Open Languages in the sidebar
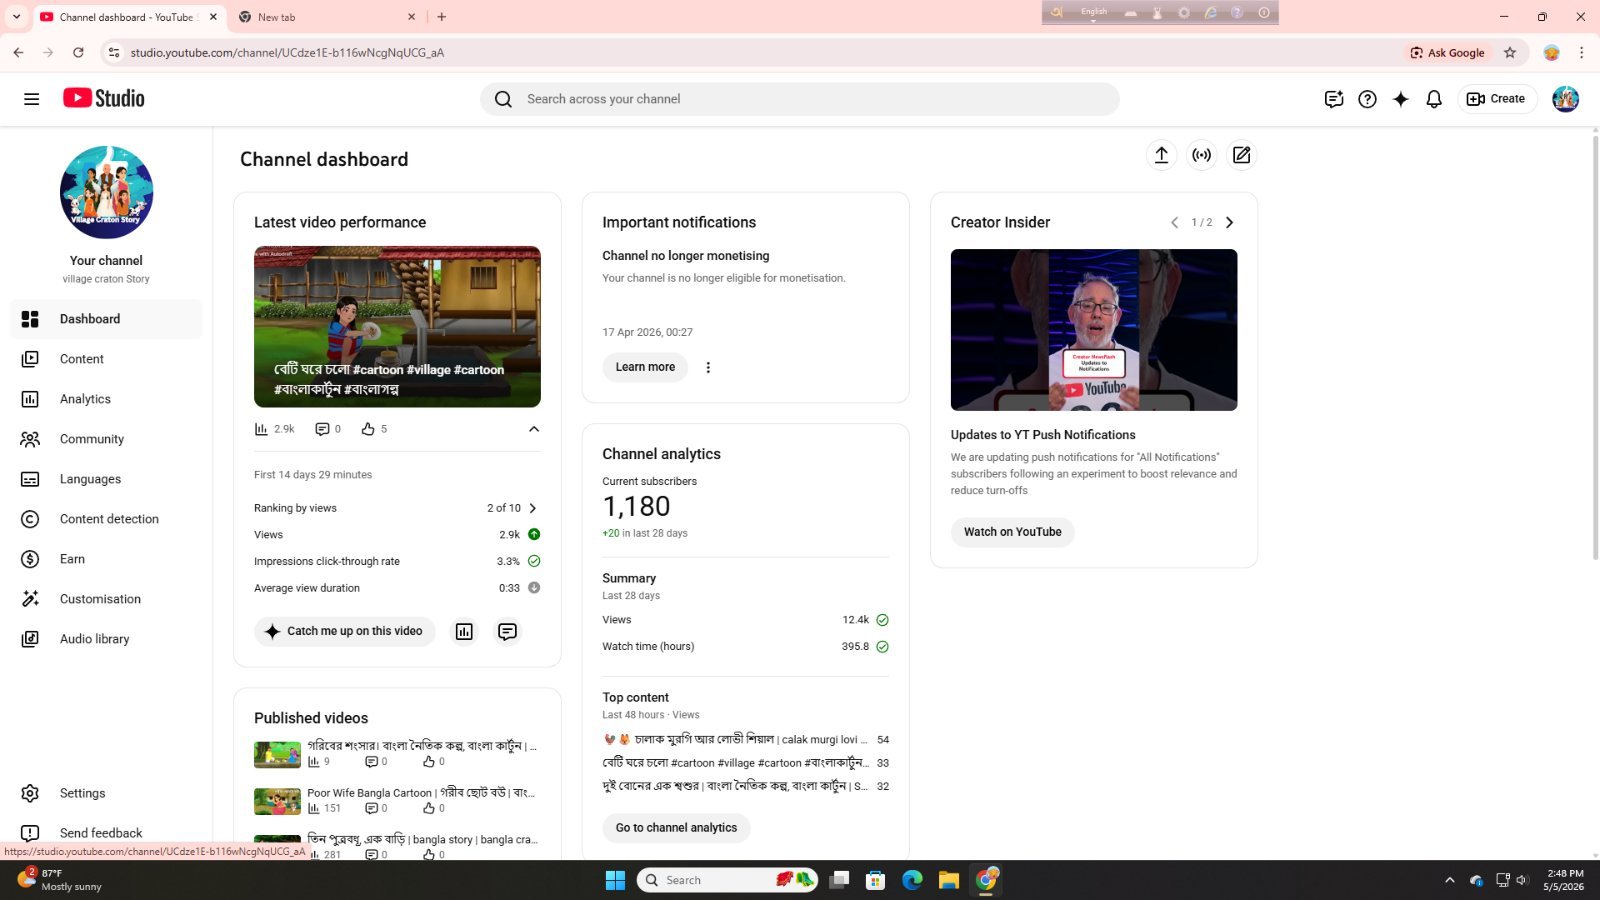This screenshot has width=1600, height=900. 106,479
